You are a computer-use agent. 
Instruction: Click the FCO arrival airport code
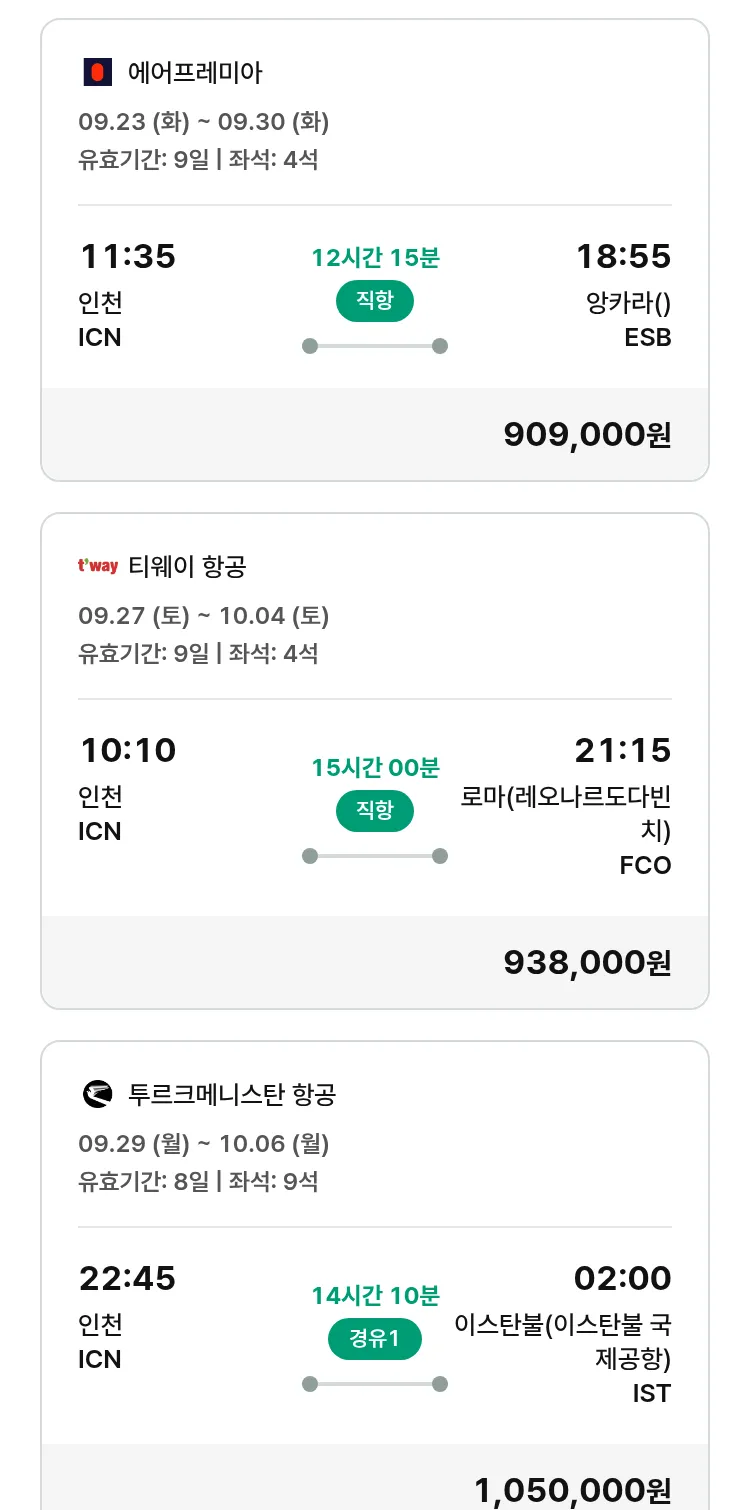point(645,865)
